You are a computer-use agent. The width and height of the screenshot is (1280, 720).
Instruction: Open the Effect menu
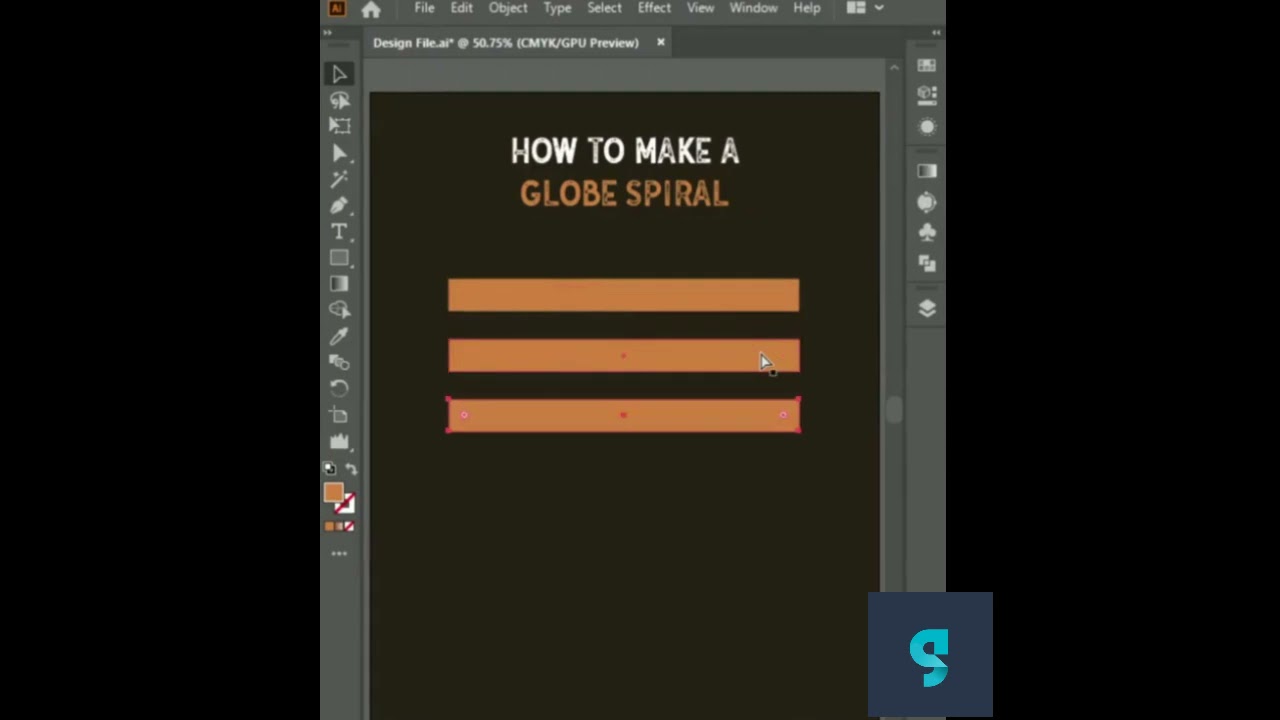click(654, 8)
